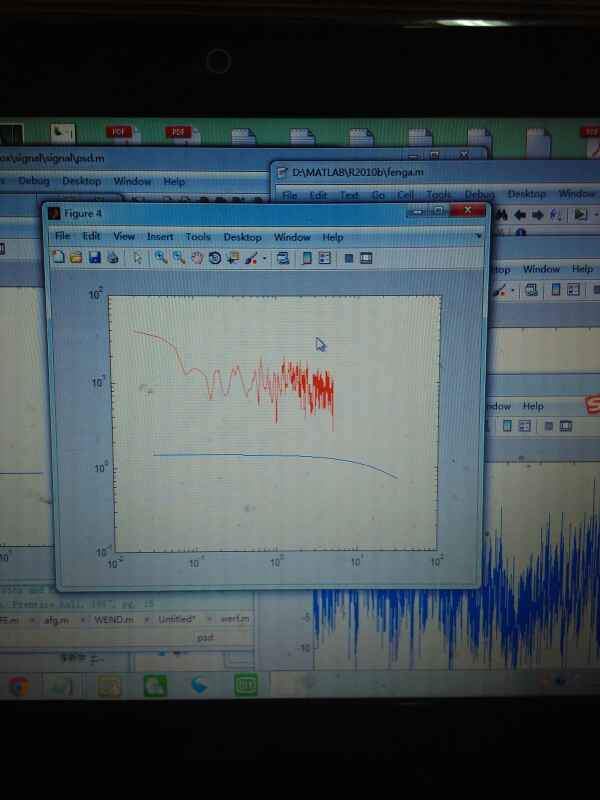Click Open File folder icon in Figure 4

(76, 258)
